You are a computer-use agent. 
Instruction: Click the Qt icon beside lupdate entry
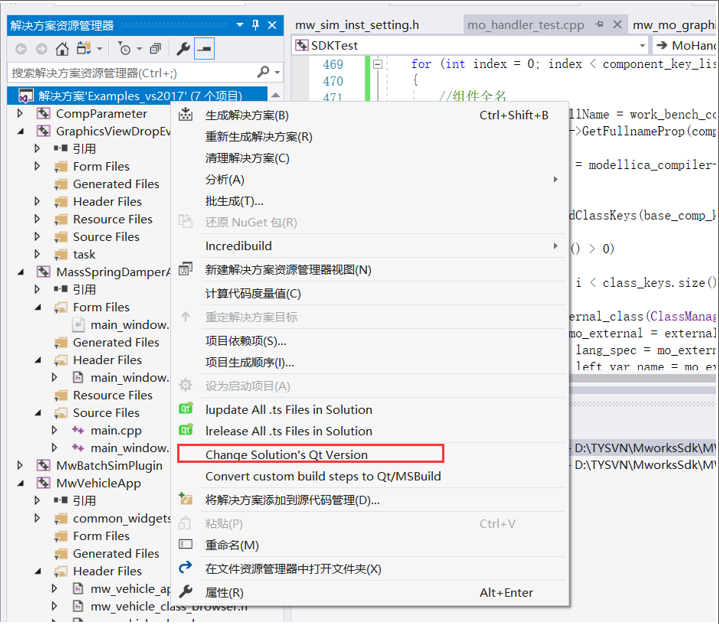pyautogui.click(x=186, y=408)
